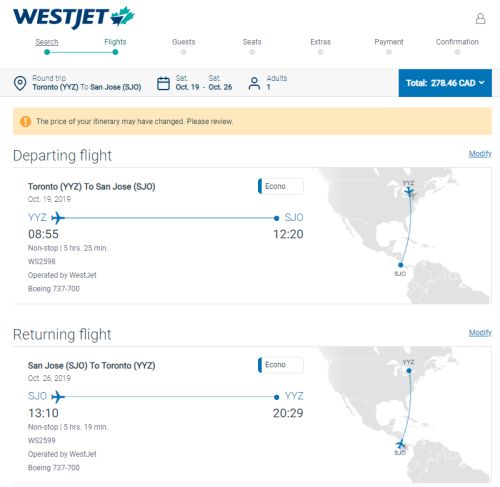Click the WestJet logo
This screenshot has width=500, height=487.
click(x=74, y=17)
